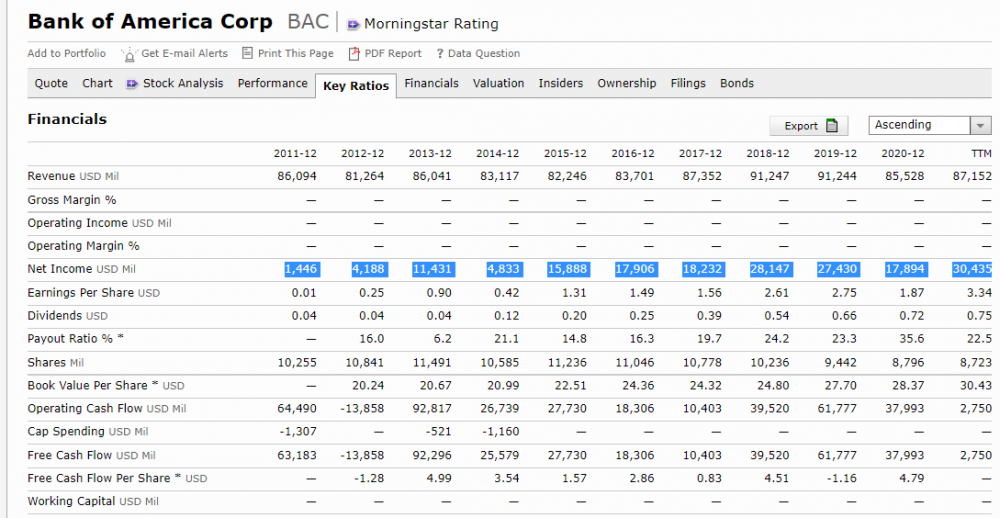The width and height of the screenshot is (1000, 518).
Task: Open the Valuation tab
Action: coord(499,83)
